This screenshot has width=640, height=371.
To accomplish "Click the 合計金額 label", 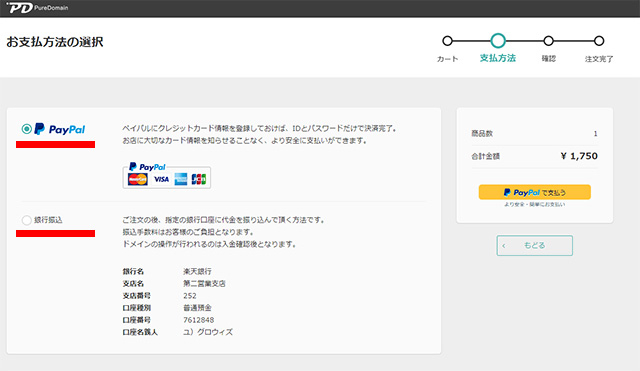I will (x=485, y=156).
